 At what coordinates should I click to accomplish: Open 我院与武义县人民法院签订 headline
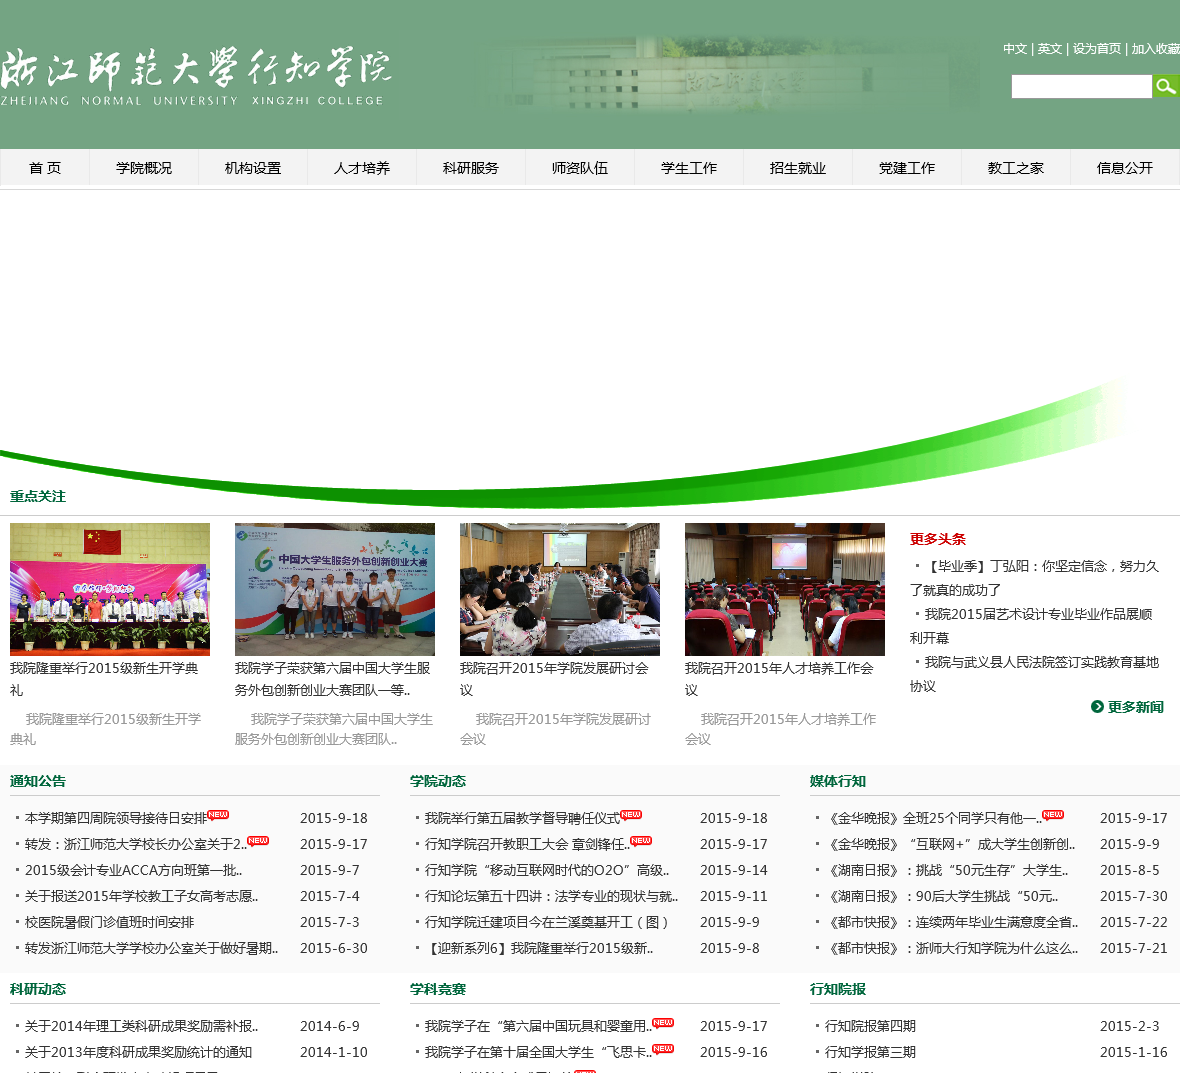(1034, 674)
